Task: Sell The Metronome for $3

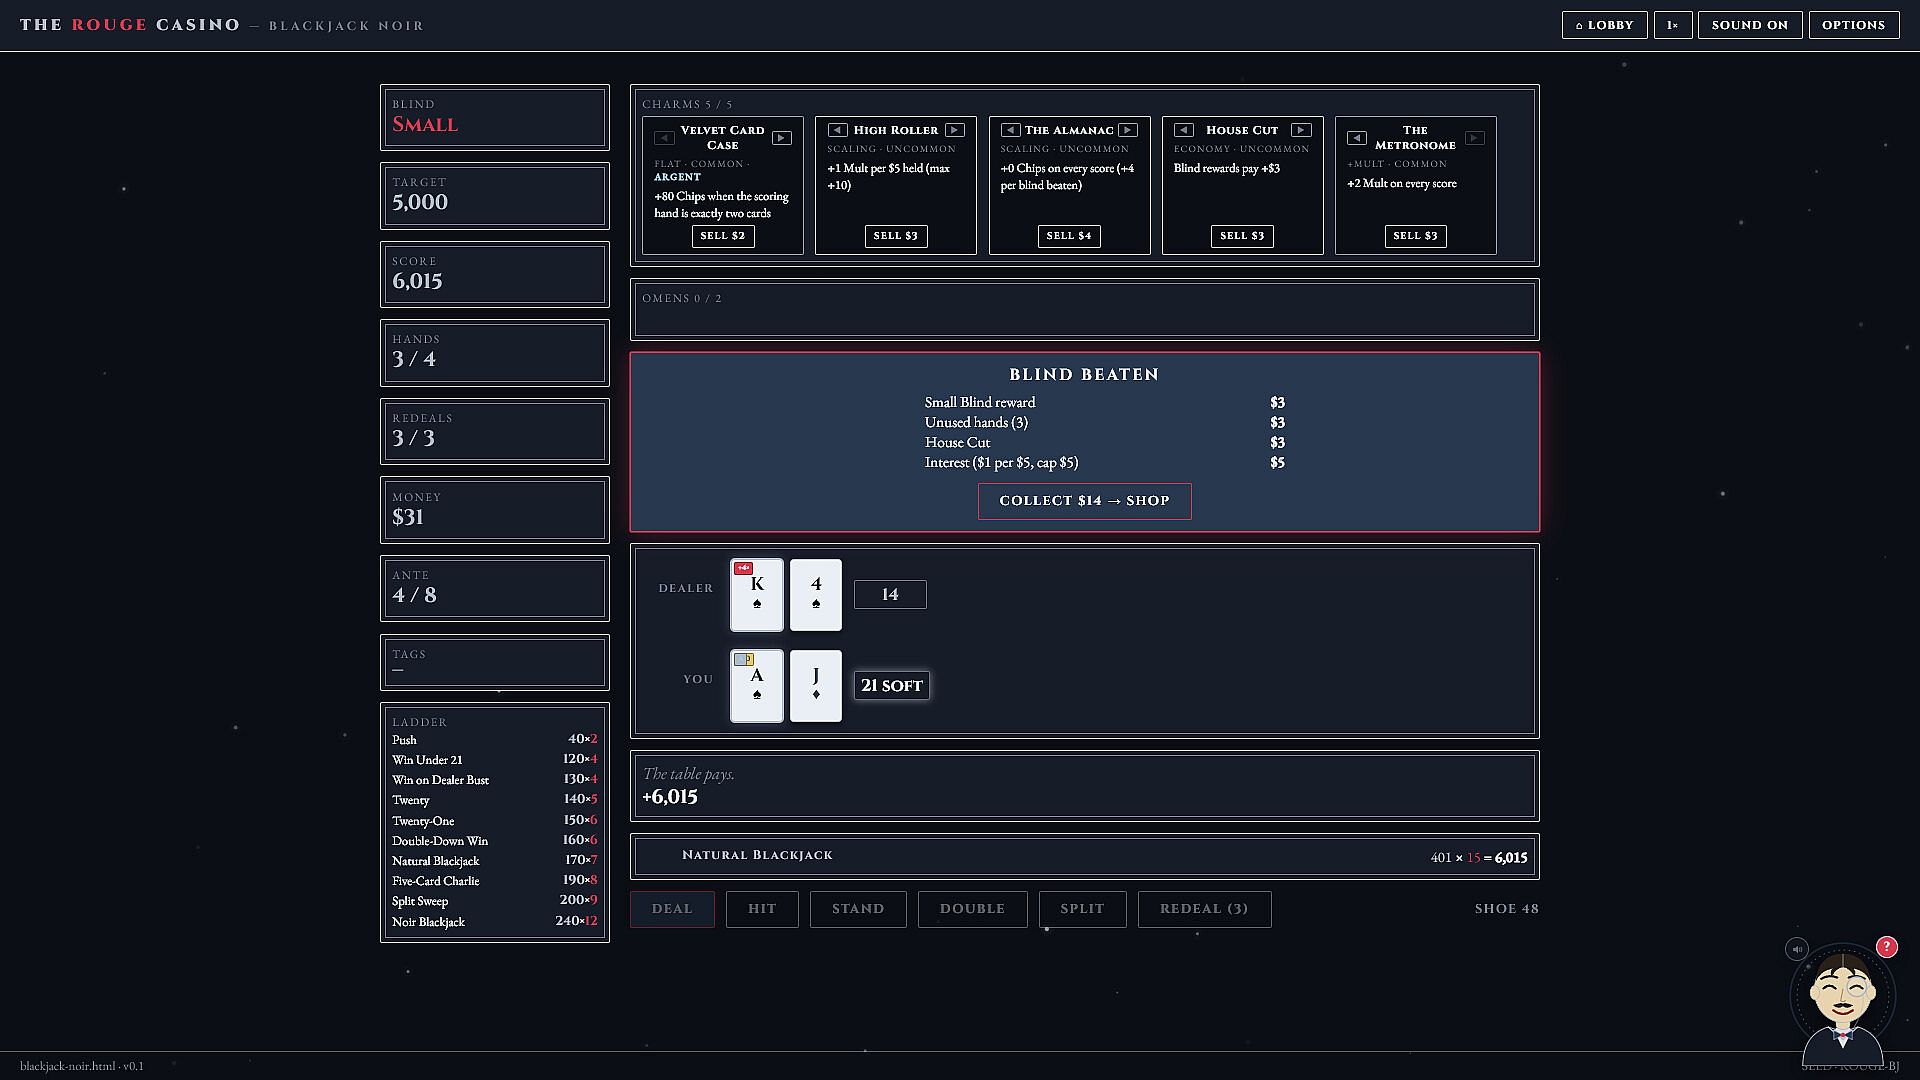Action: (x=1416, y=236)
